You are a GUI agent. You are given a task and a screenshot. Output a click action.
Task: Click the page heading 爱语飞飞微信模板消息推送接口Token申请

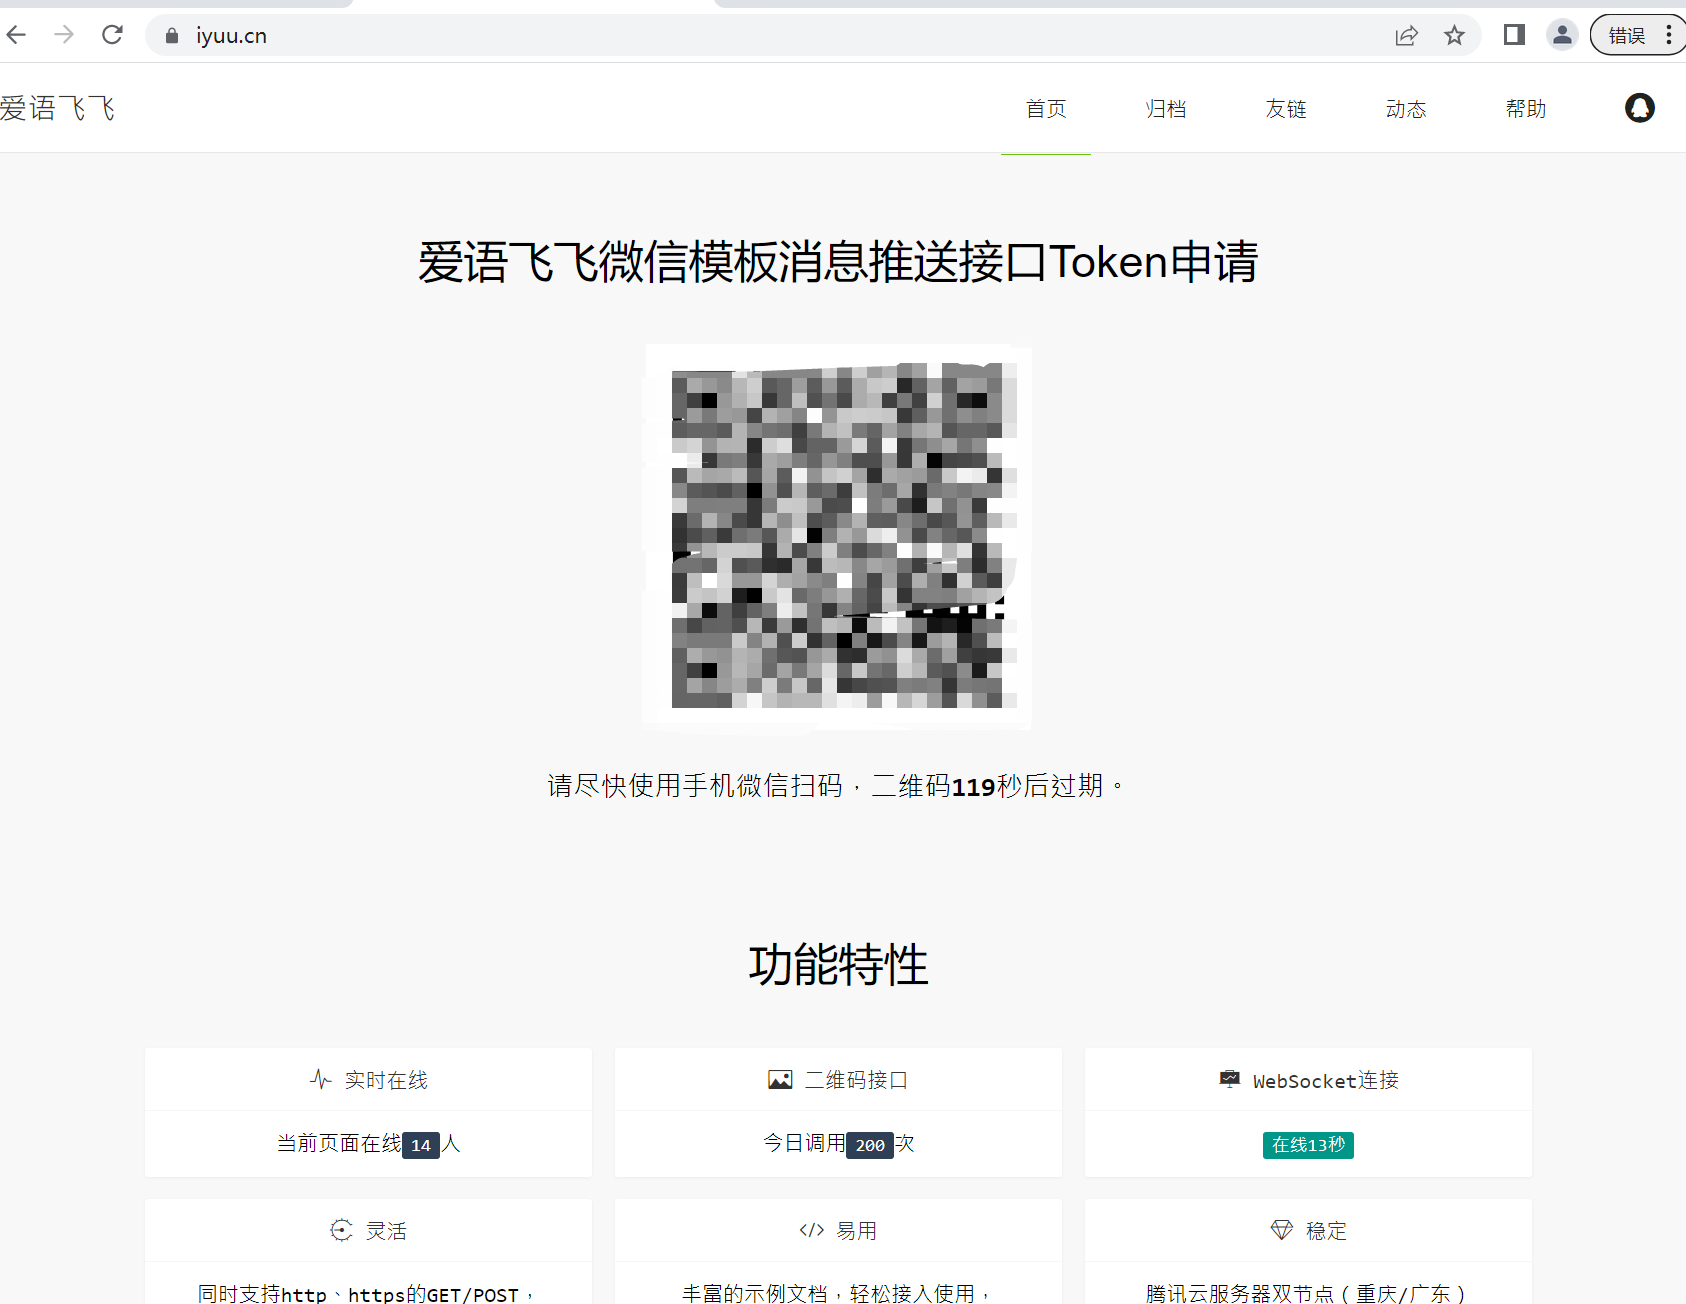coord(838,263)
